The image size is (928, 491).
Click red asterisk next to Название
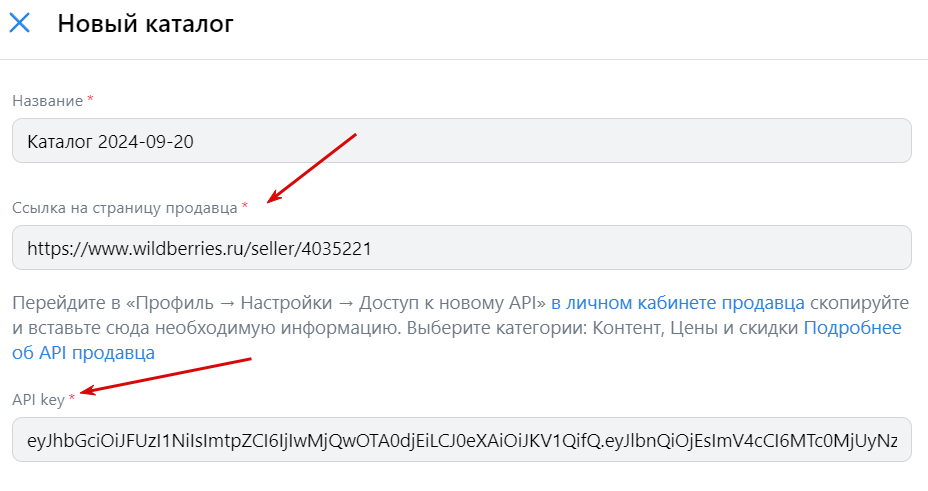tap(91, 100)
